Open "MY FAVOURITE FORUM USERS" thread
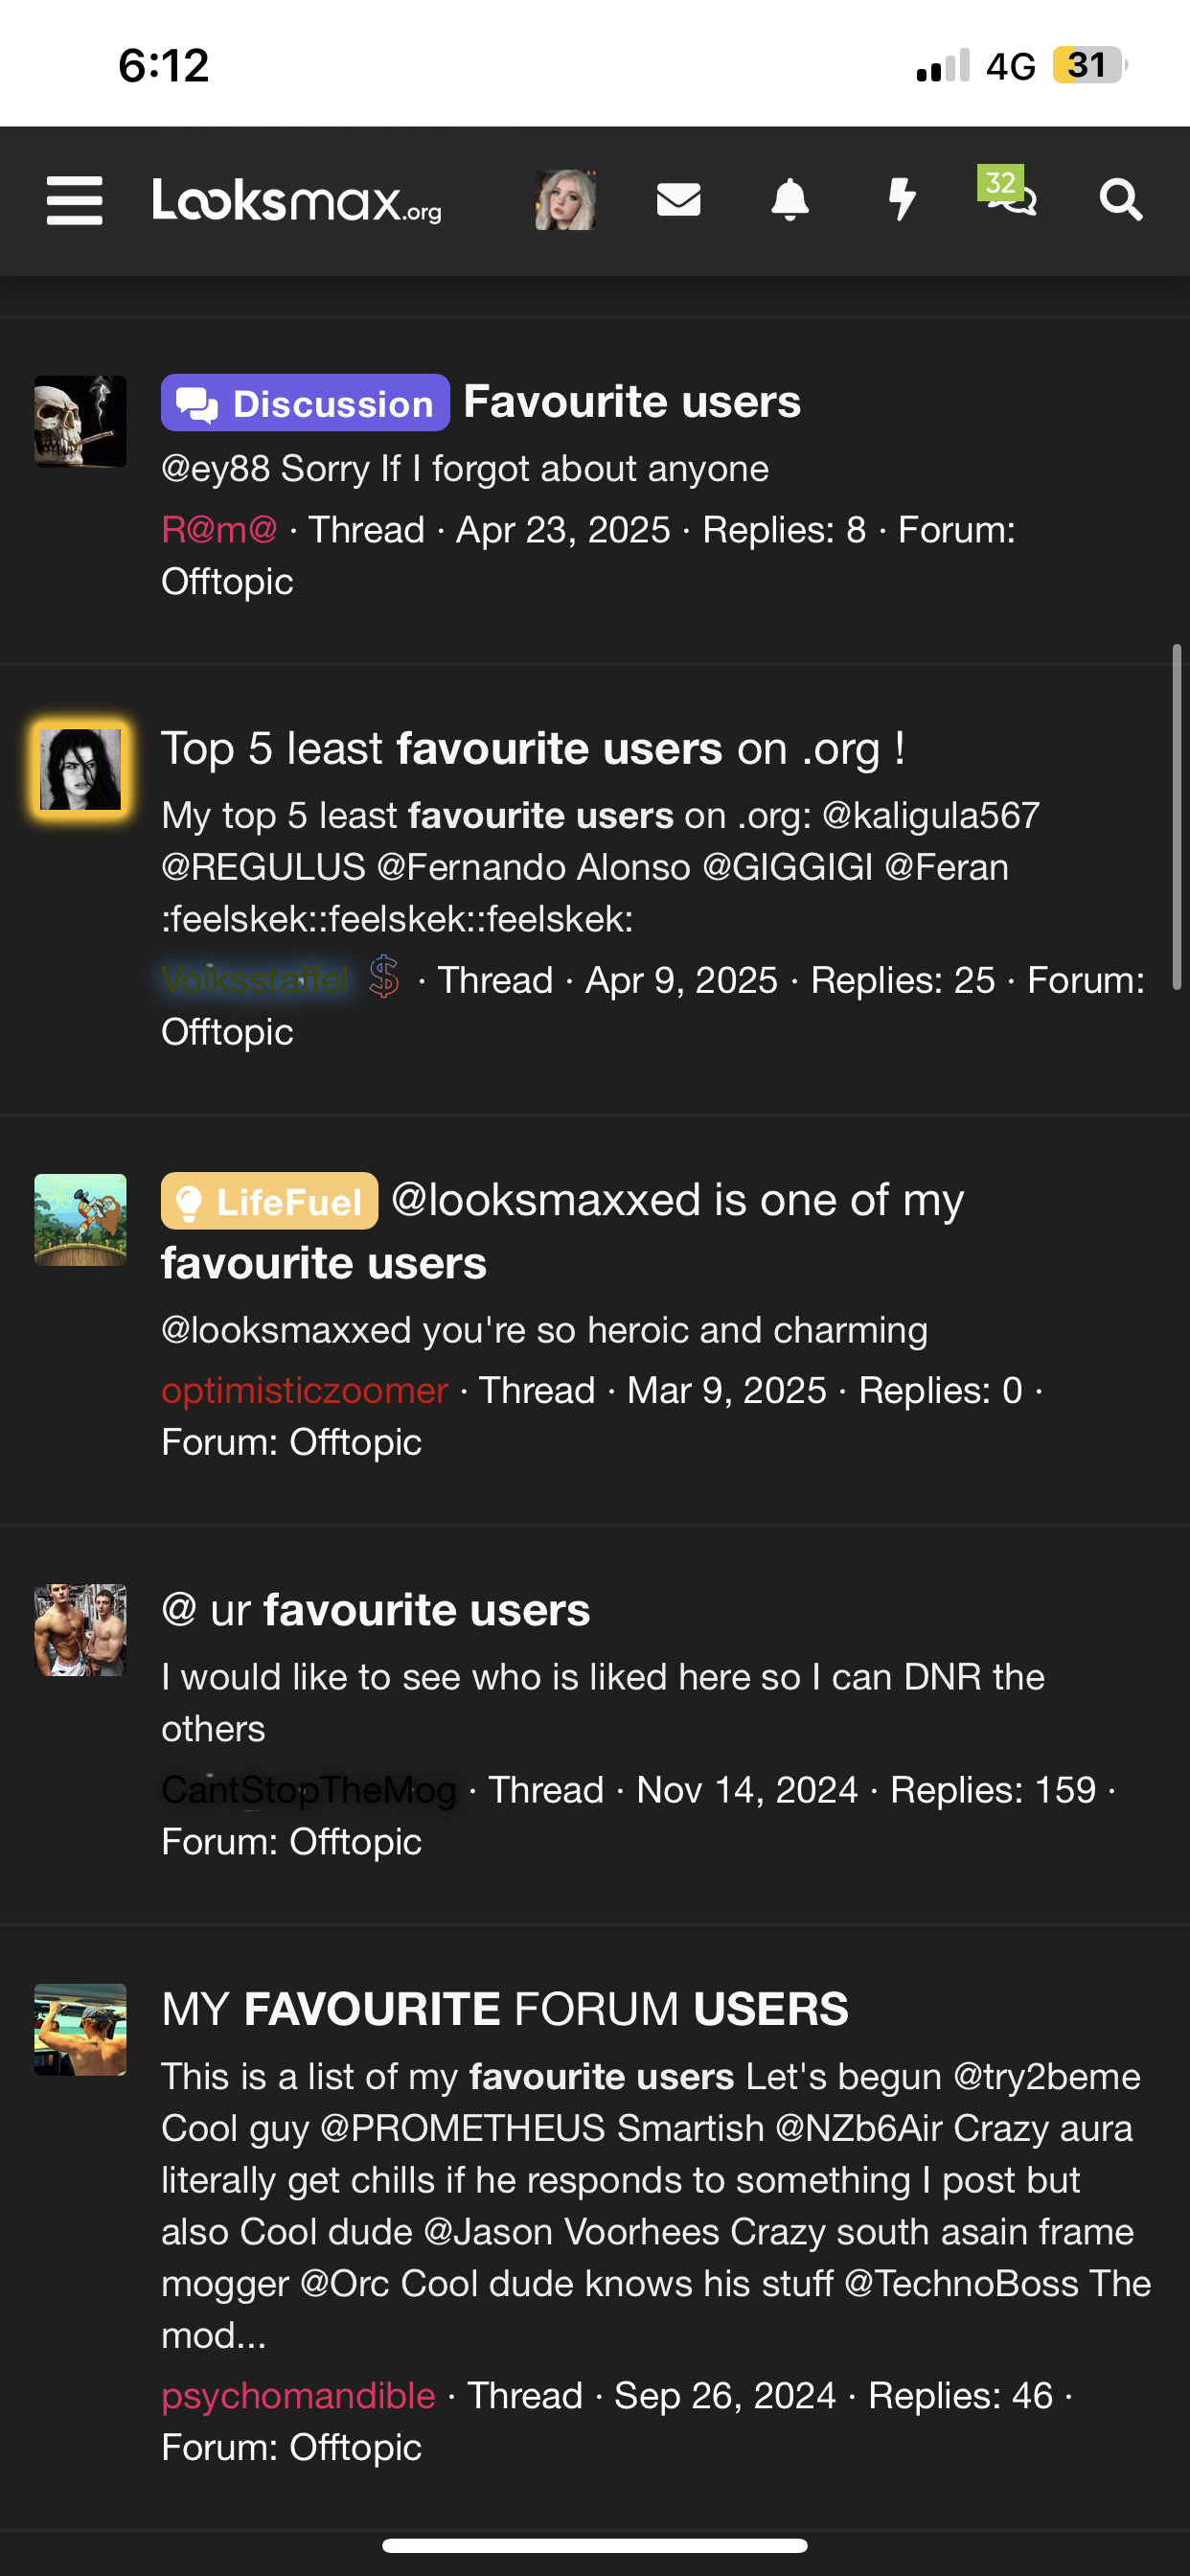1190x2576 pixels. [x=505, y=2009]
